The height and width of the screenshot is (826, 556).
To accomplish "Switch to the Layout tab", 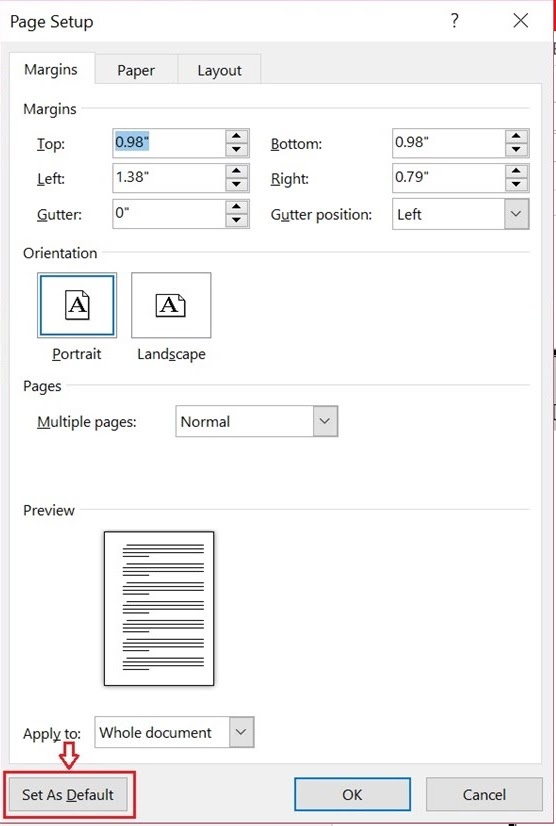I will pyautogui.click(x=219, y=70).
